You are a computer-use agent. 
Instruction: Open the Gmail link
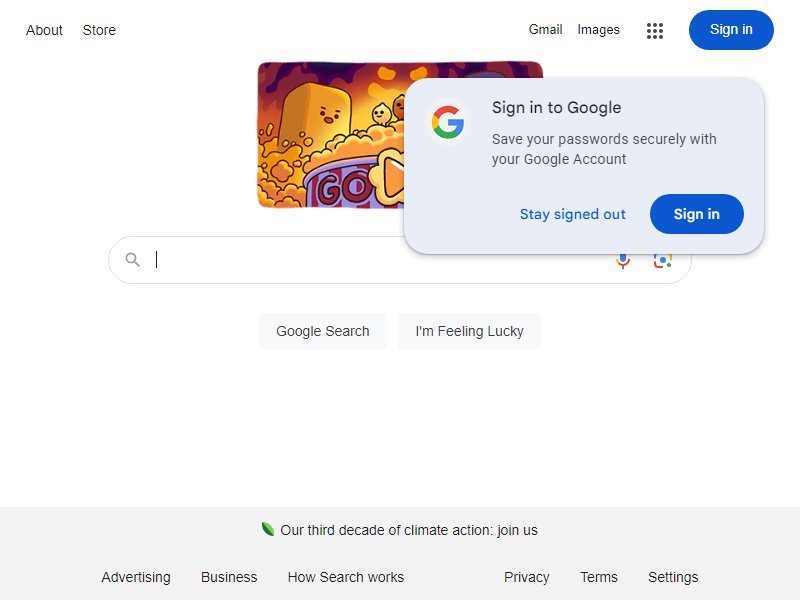point(545,30)
